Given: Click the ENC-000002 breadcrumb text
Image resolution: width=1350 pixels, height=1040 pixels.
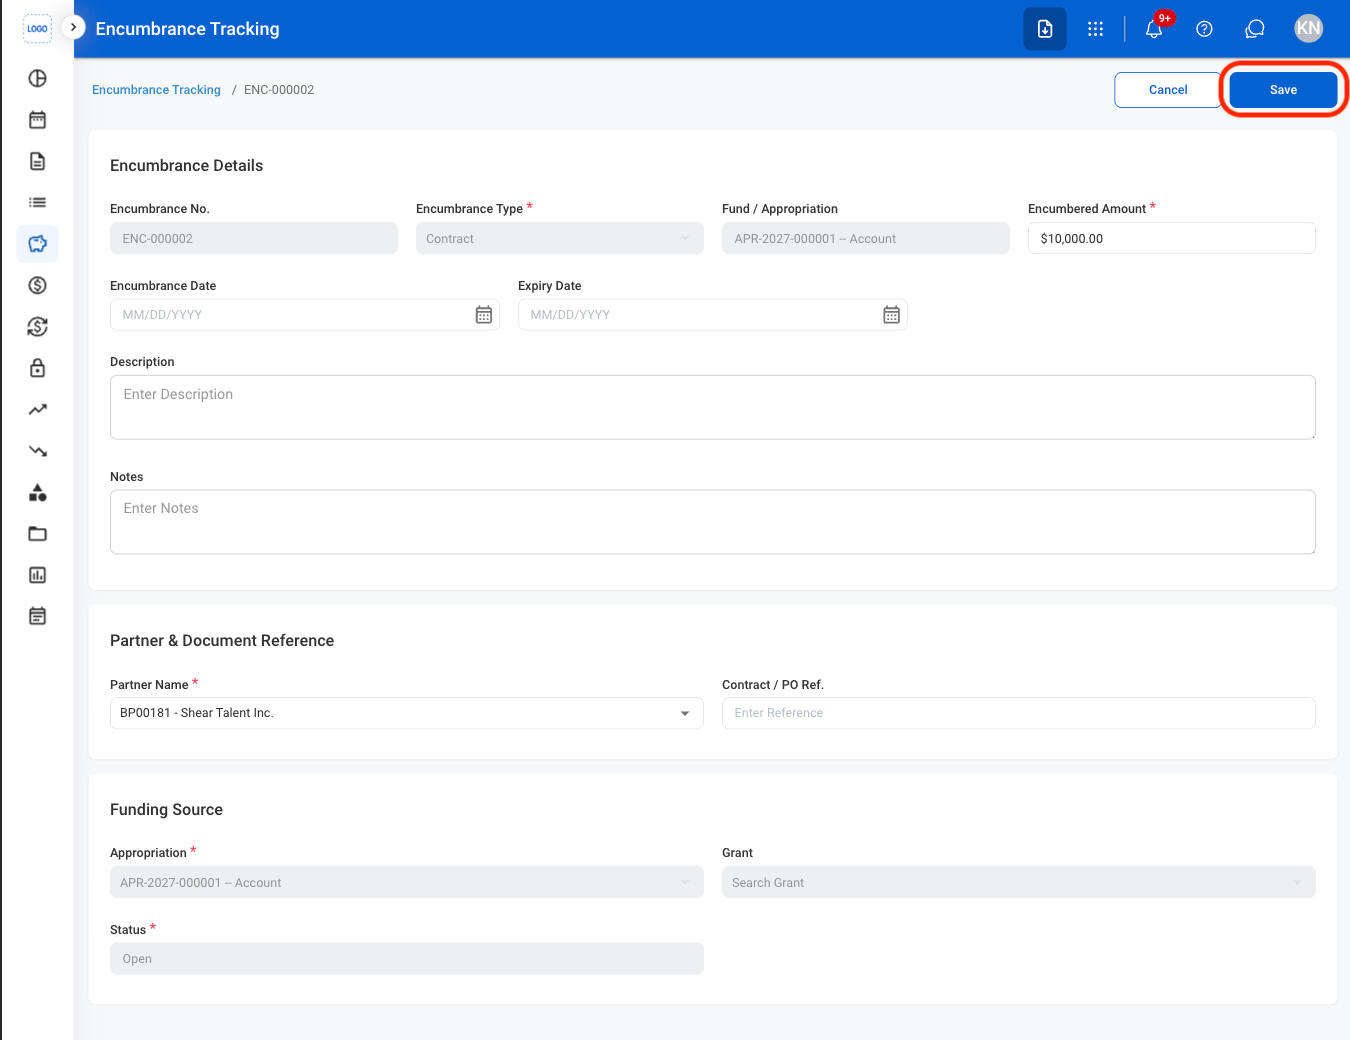Looking at the screenshot, I should tap(279, 90).
